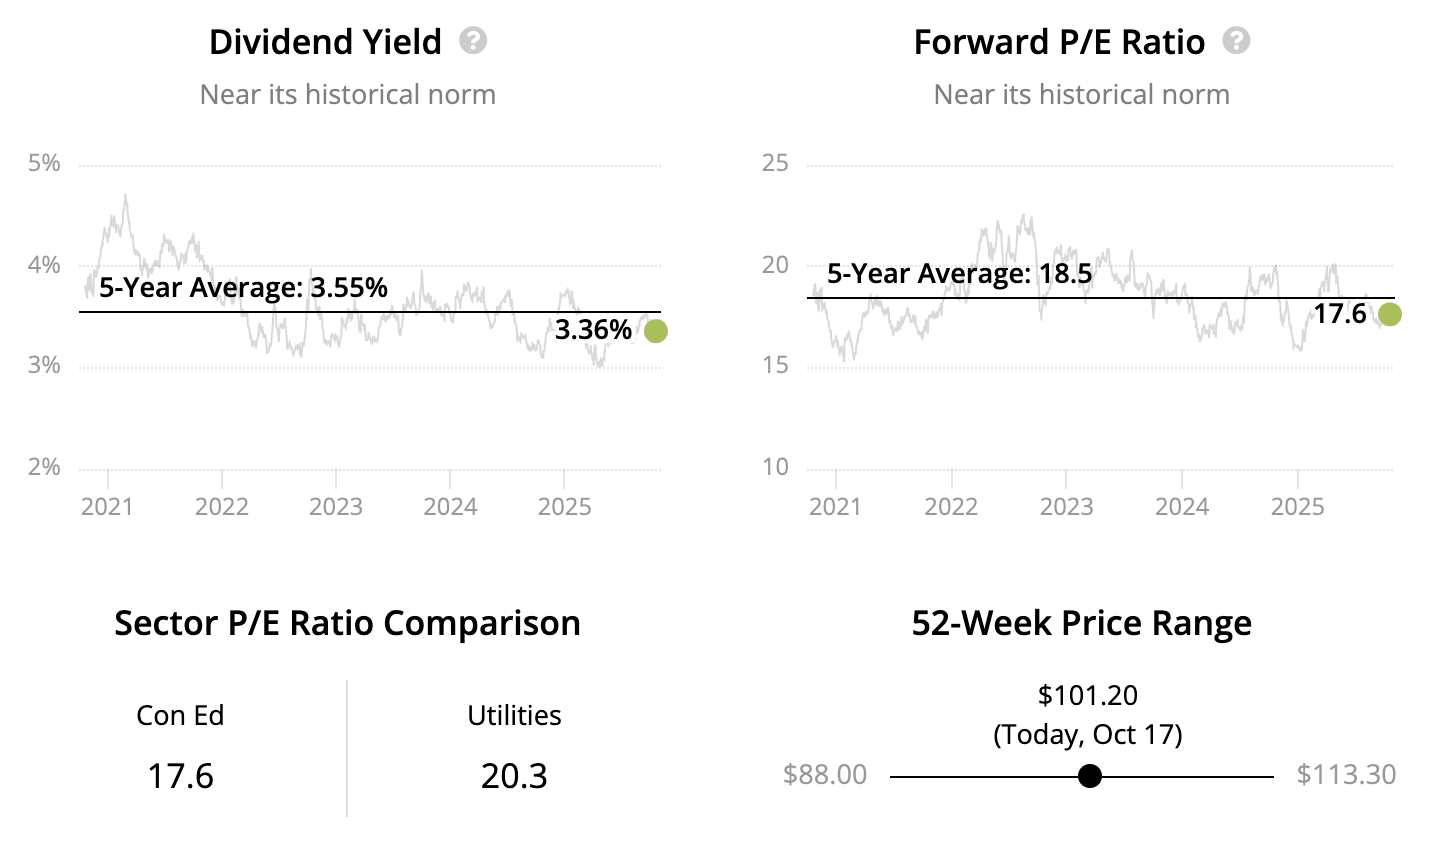1438x846 pixels.
Task: Click the green 3.36% current yield dot
Action: 656,331
